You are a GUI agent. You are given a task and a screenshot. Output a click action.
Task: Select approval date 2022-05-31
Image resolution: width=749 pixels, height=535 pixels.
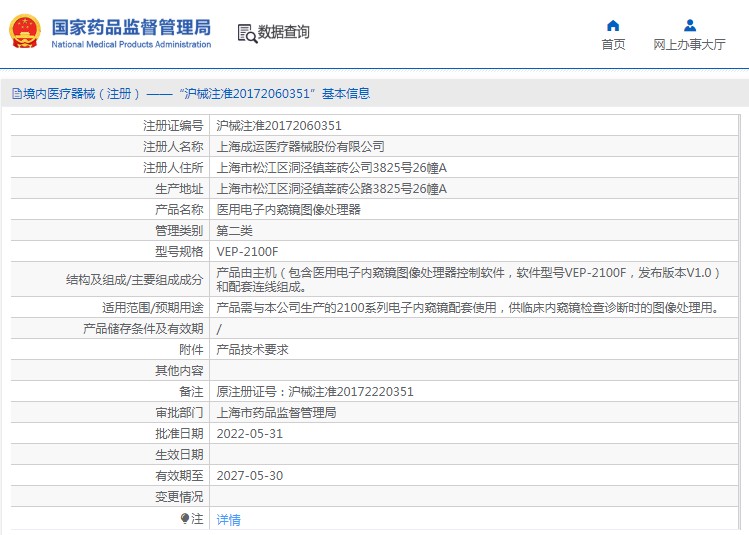(x=250, y=434)
